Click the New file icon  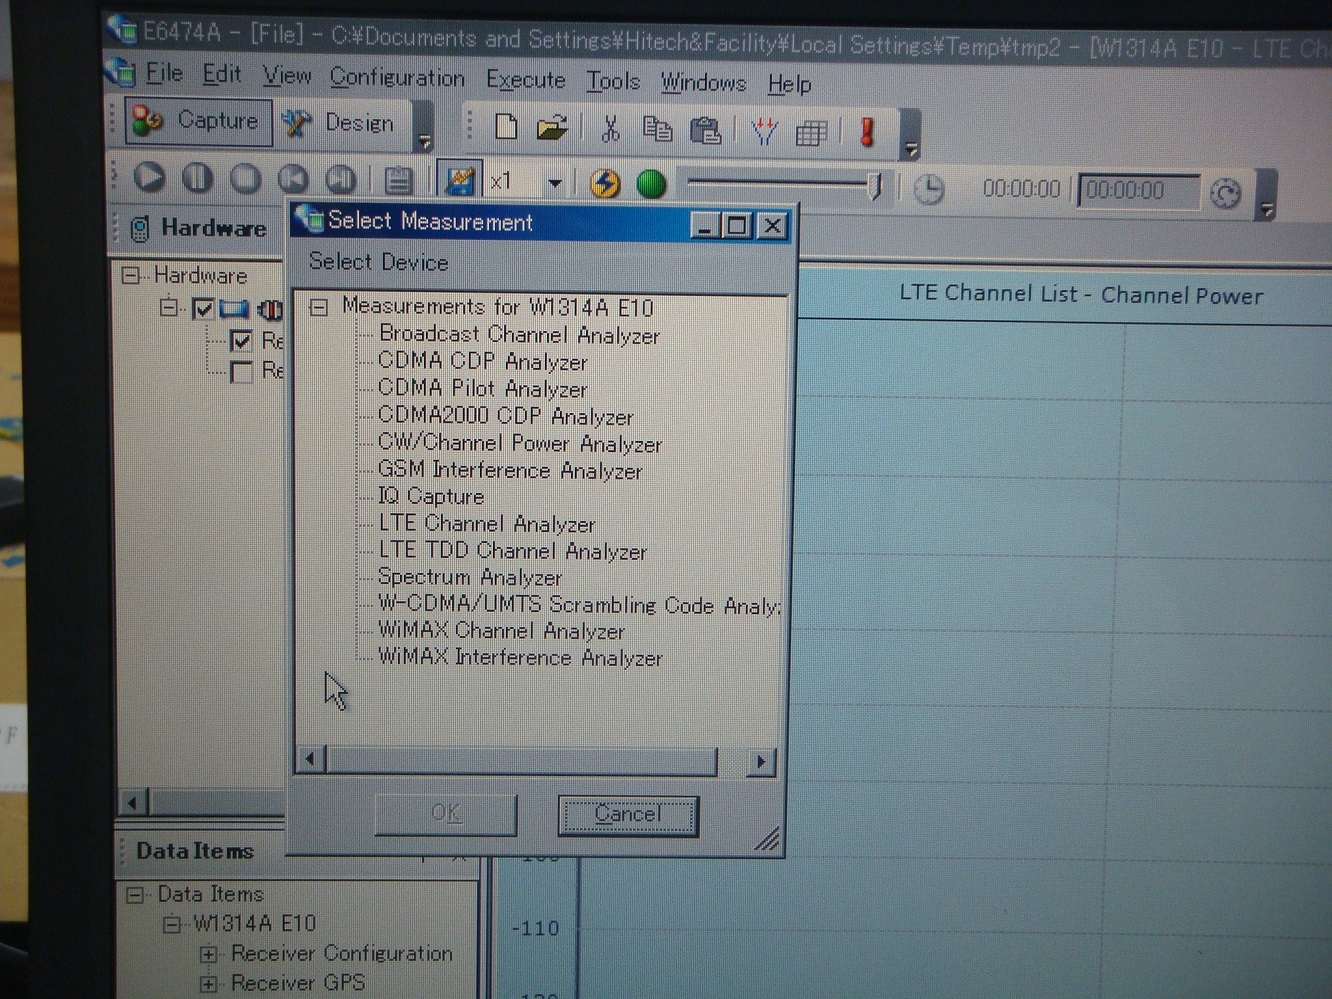point(506,128)
